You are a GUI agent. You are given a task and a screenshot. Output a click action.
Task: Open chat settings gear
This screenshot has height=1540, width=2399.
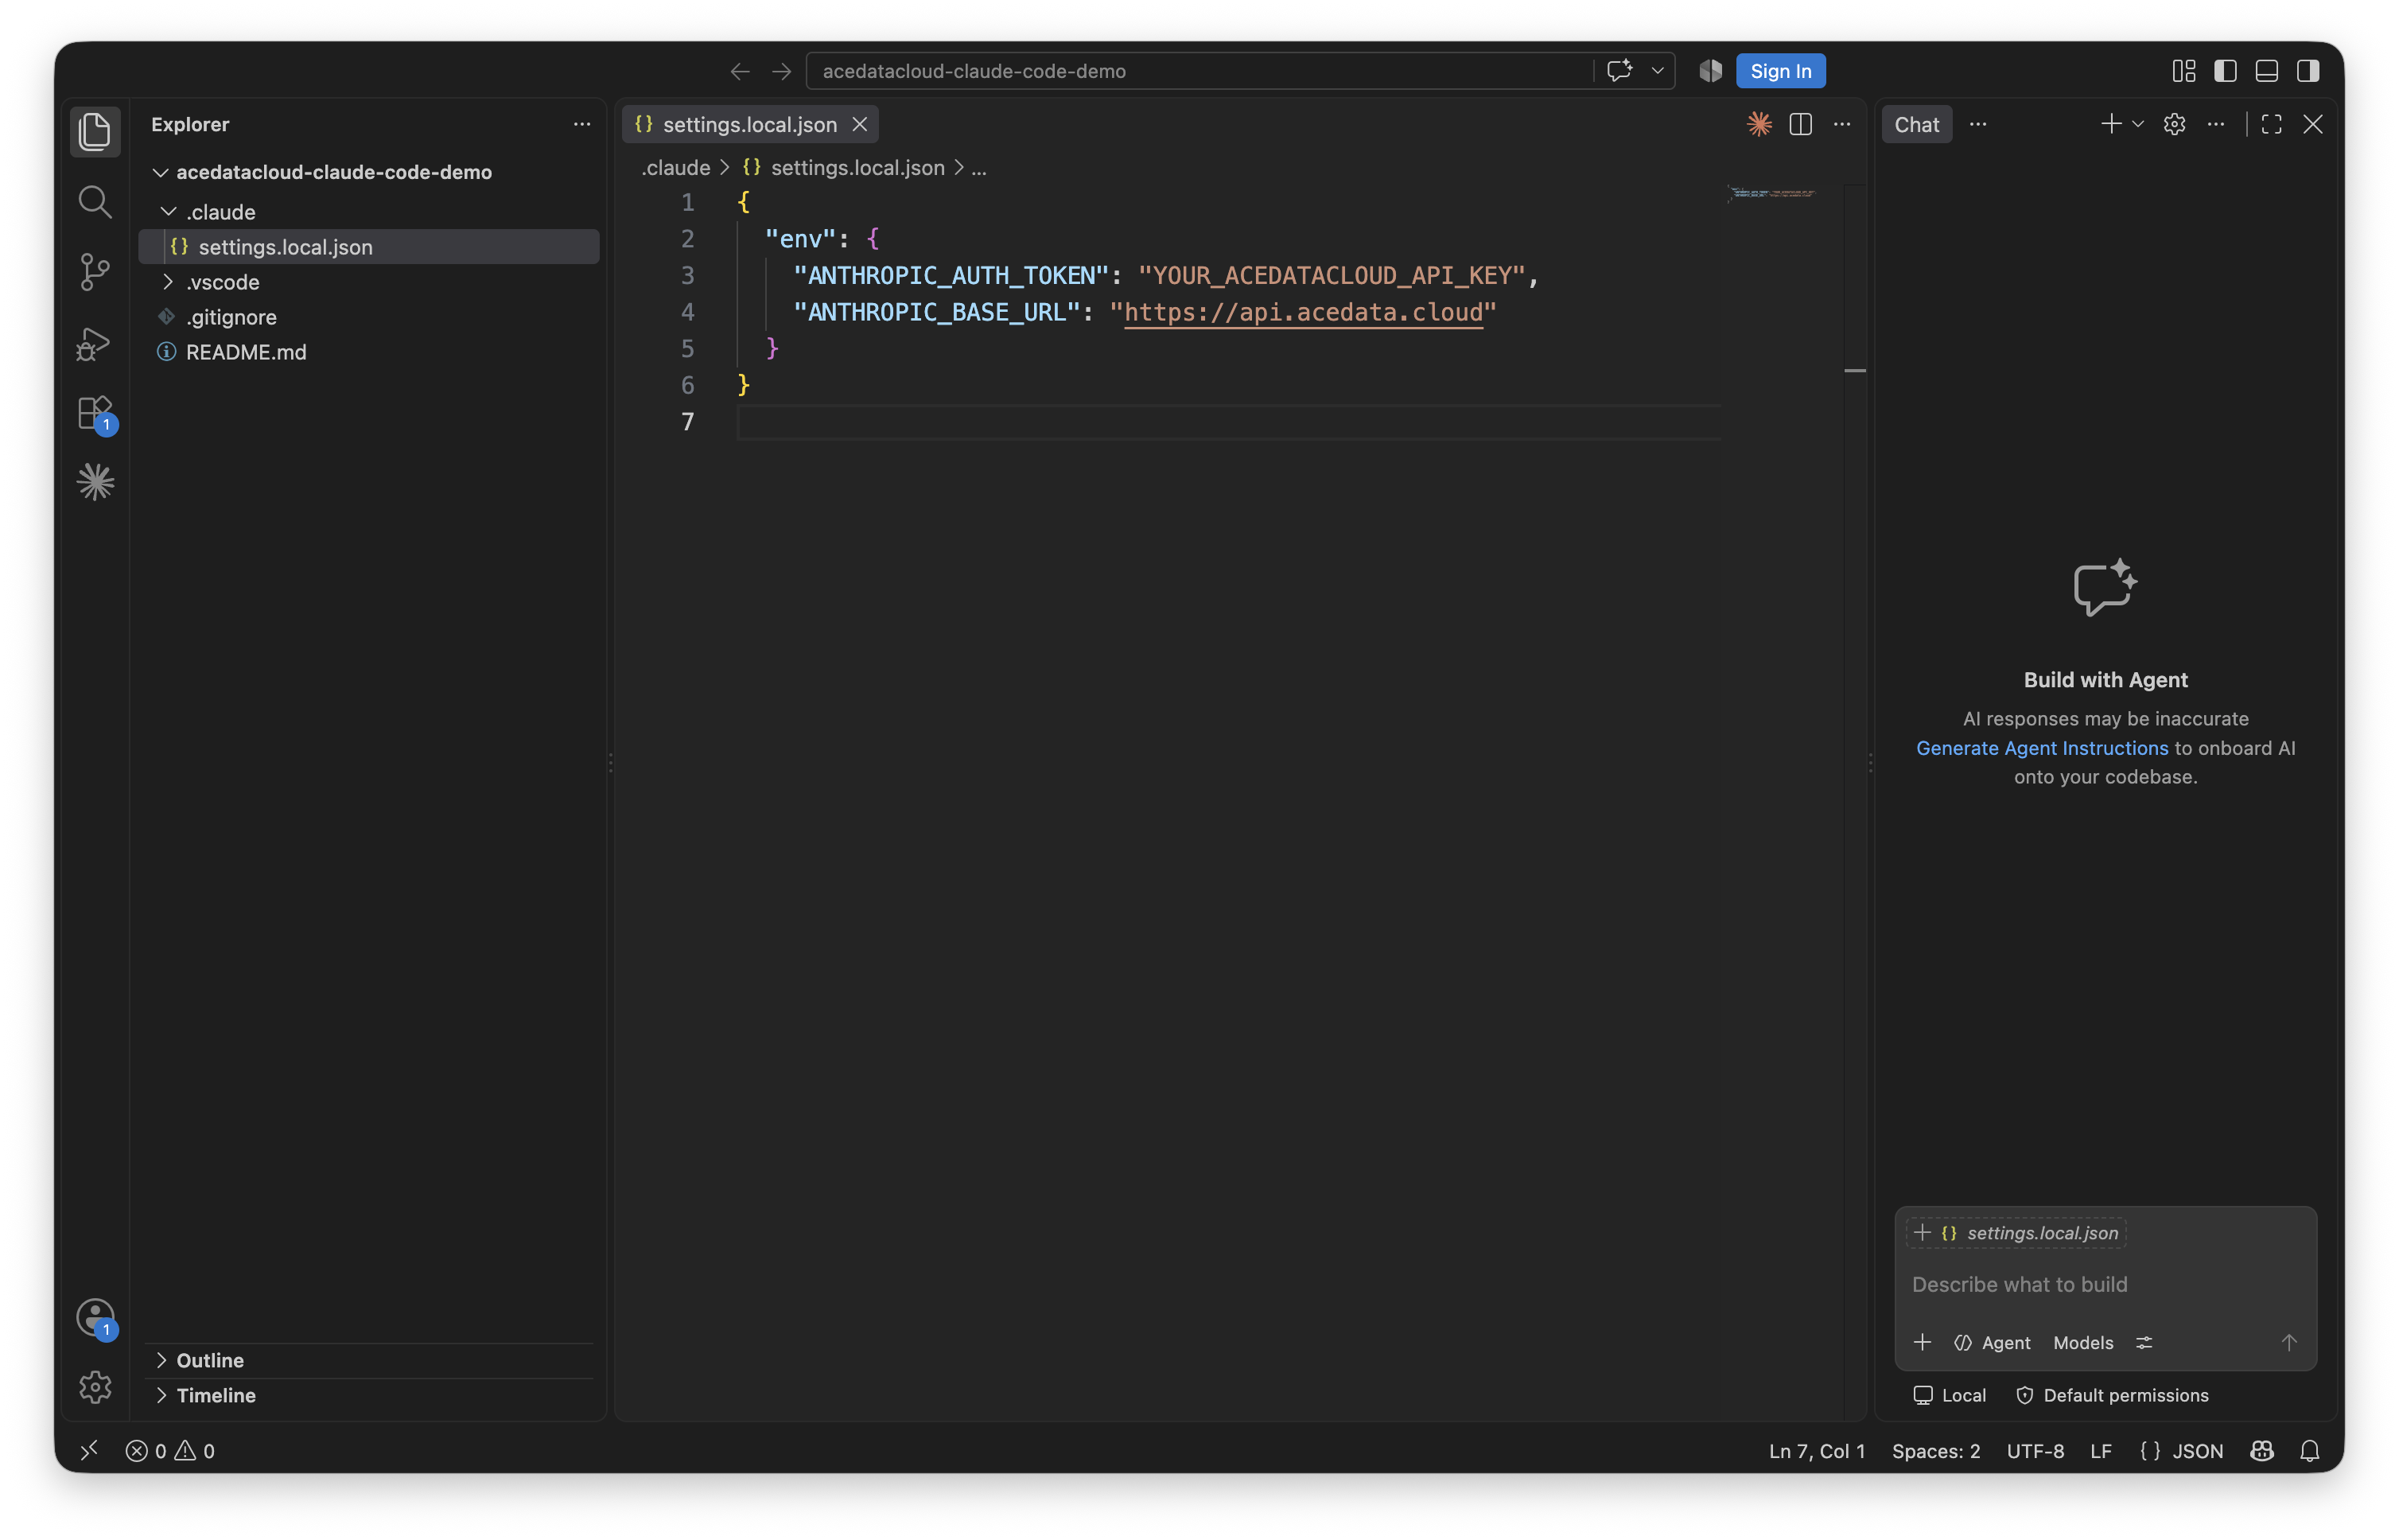[x=2175, y=124]
